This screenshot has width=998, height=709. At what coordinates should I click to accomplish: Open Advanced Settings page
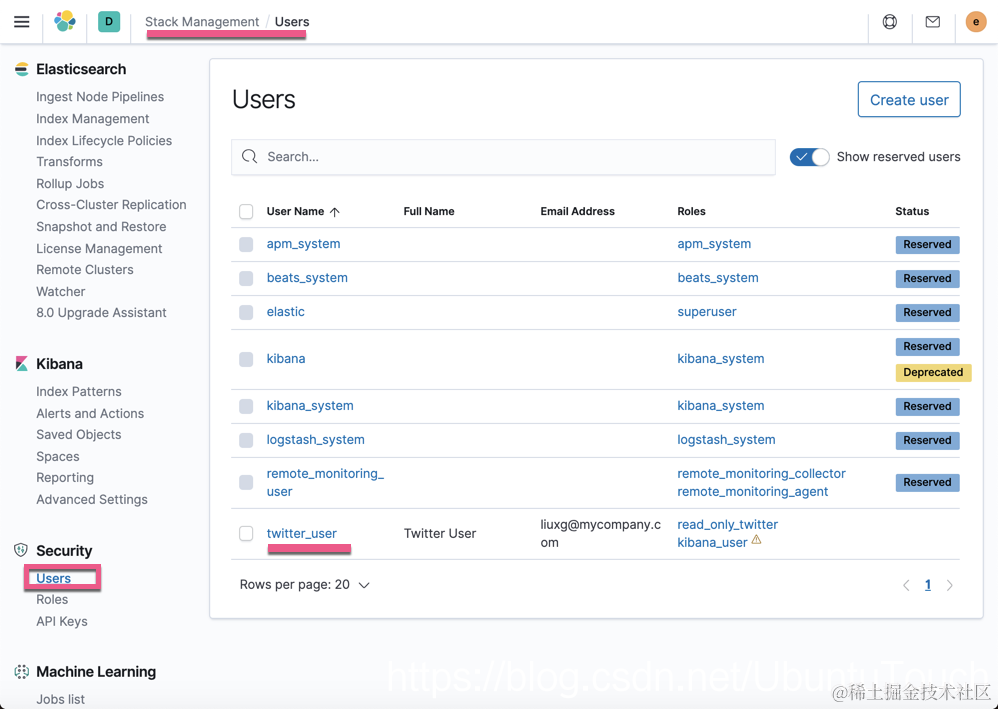[x=92, y=500]
